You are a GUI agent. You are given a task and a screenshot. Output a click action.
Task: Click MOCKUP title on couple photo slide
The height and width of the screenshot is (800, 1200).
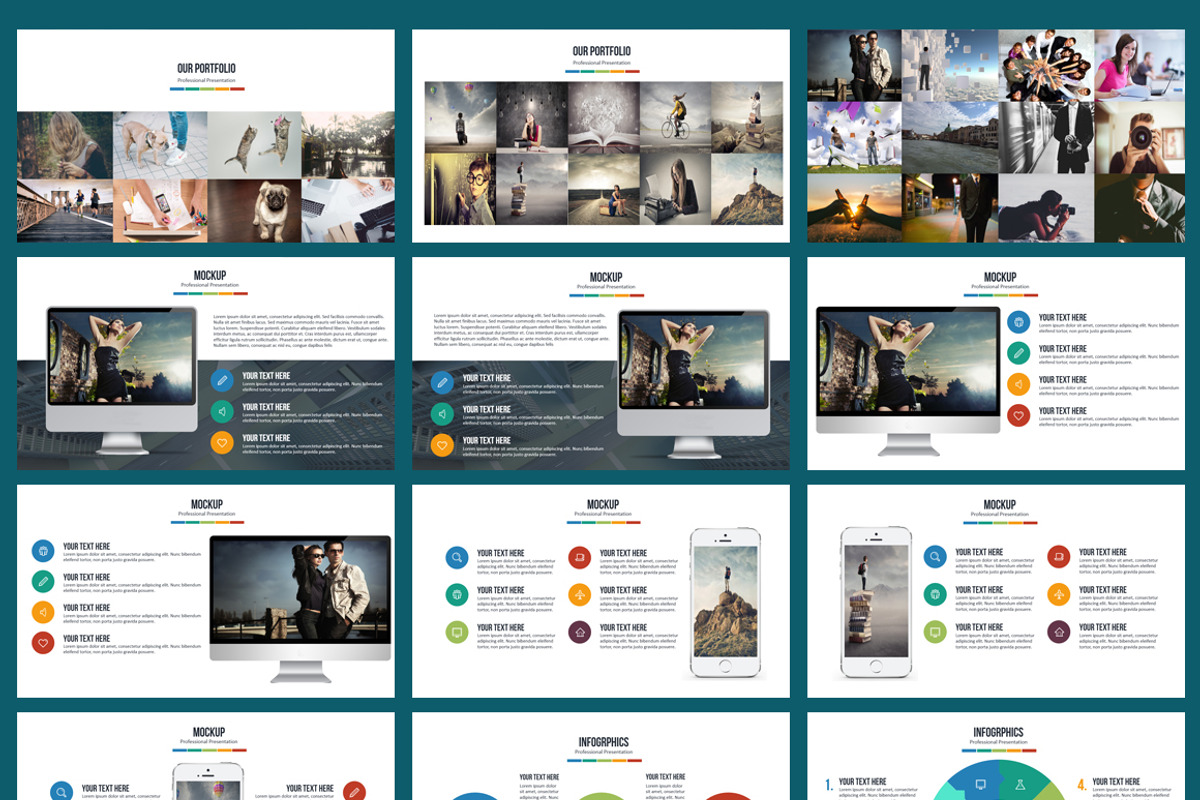207,504
